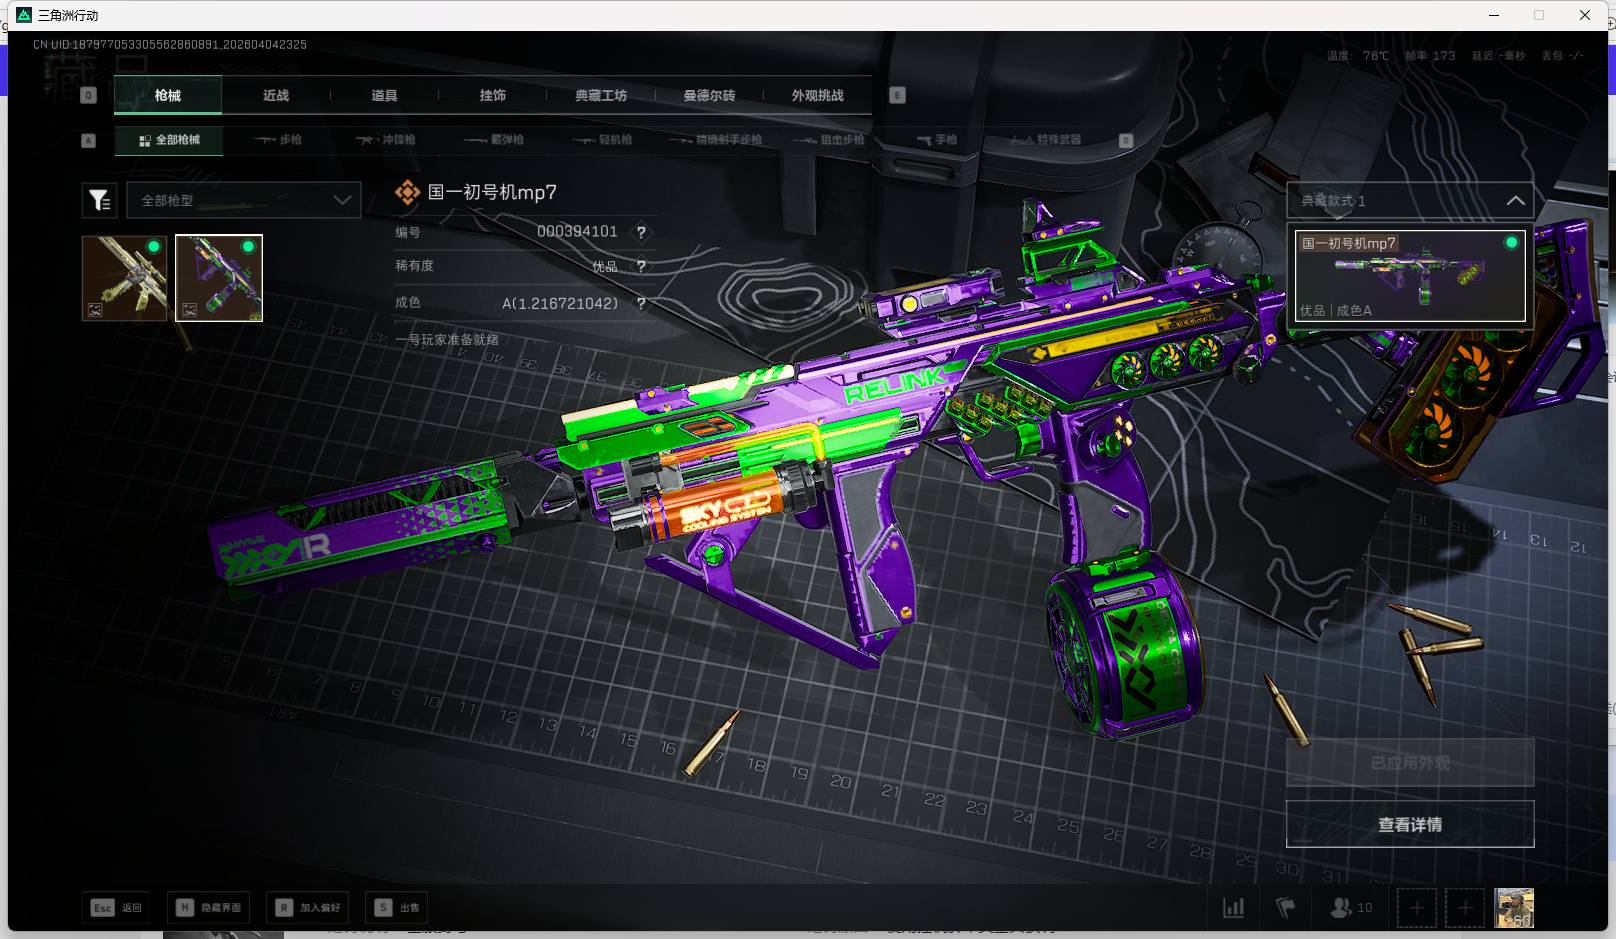Screen dimensions: 1616x939
Task: Filter by 冲锋枪 category
Action: tap(386, 140)
